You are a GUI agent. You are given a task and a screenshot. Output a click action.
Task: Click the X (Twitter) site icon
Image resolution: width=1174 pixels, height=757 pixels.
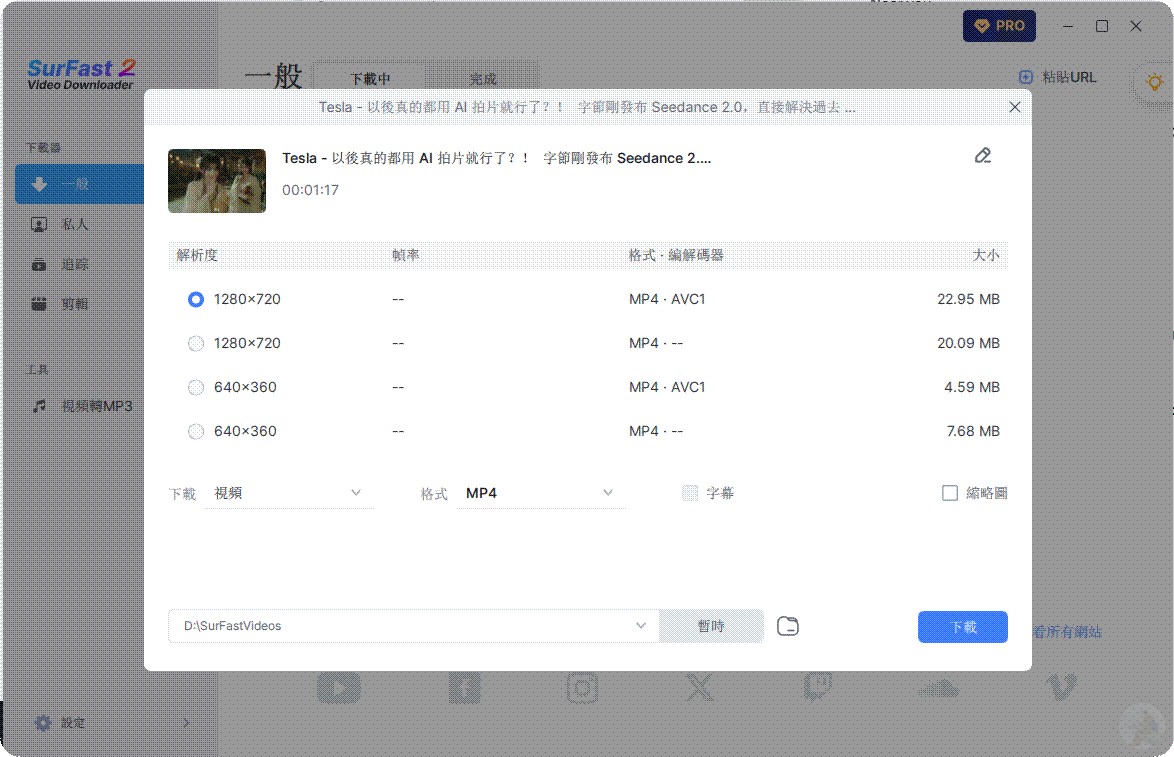click(x=700, y=687)
